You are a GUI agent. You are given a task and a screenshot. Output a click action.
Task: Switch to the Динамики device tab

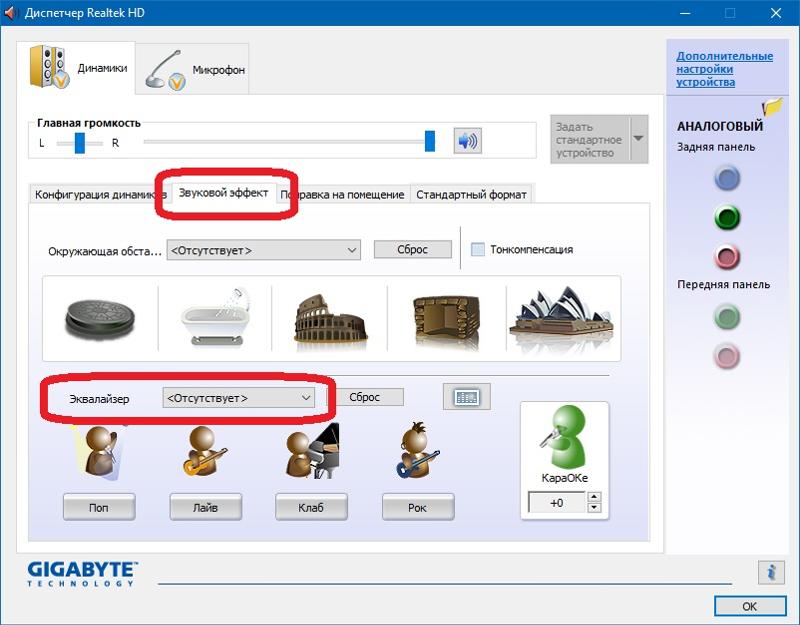click(76, 67)
